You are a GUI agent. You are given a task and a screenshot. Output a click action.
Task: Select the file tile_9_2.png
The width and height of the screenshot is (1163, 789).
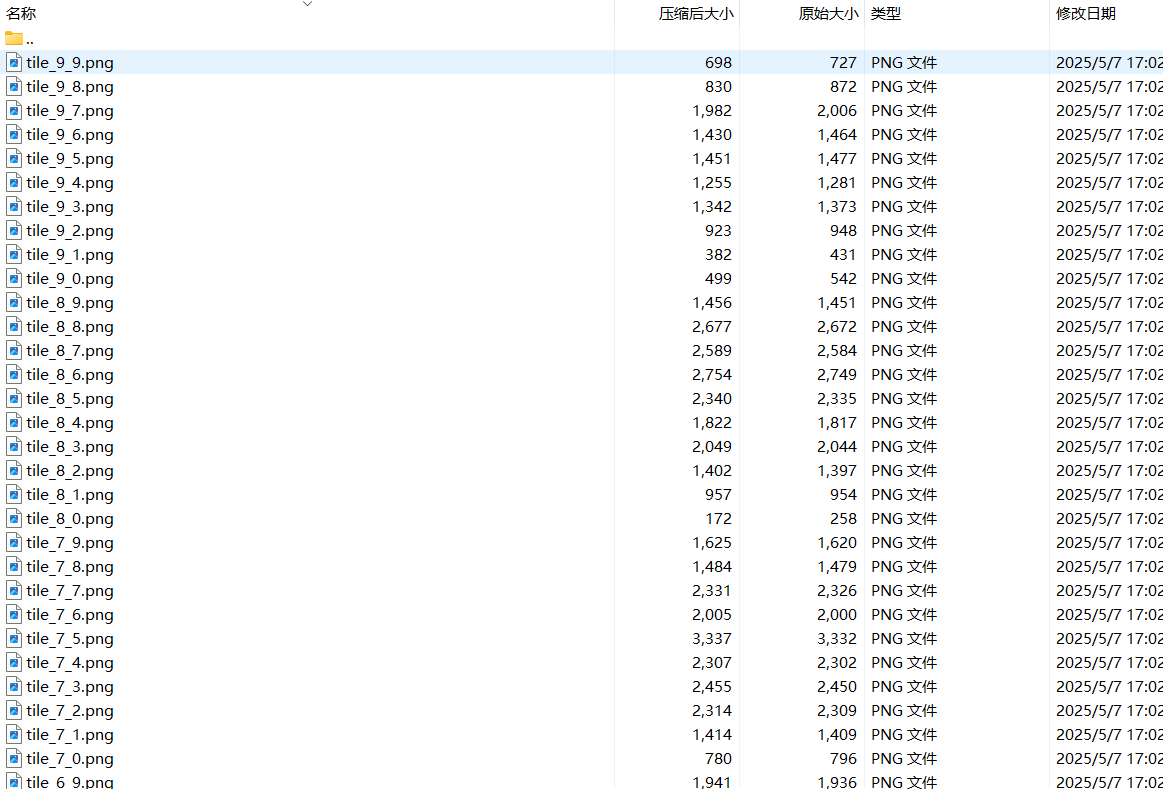click(70, 231)
